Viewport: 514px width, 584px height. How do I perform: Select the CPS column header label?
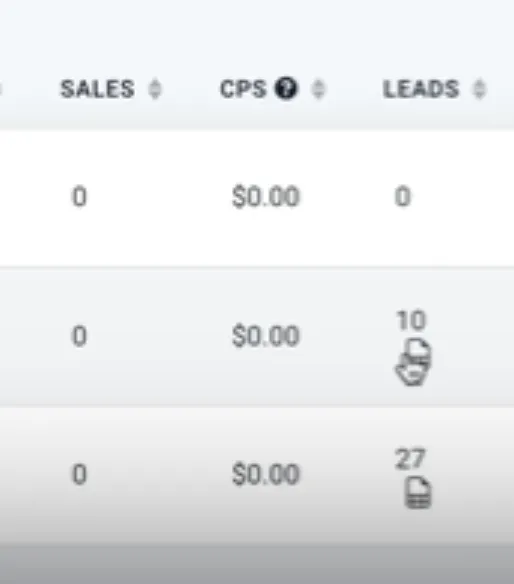point(243,89)
